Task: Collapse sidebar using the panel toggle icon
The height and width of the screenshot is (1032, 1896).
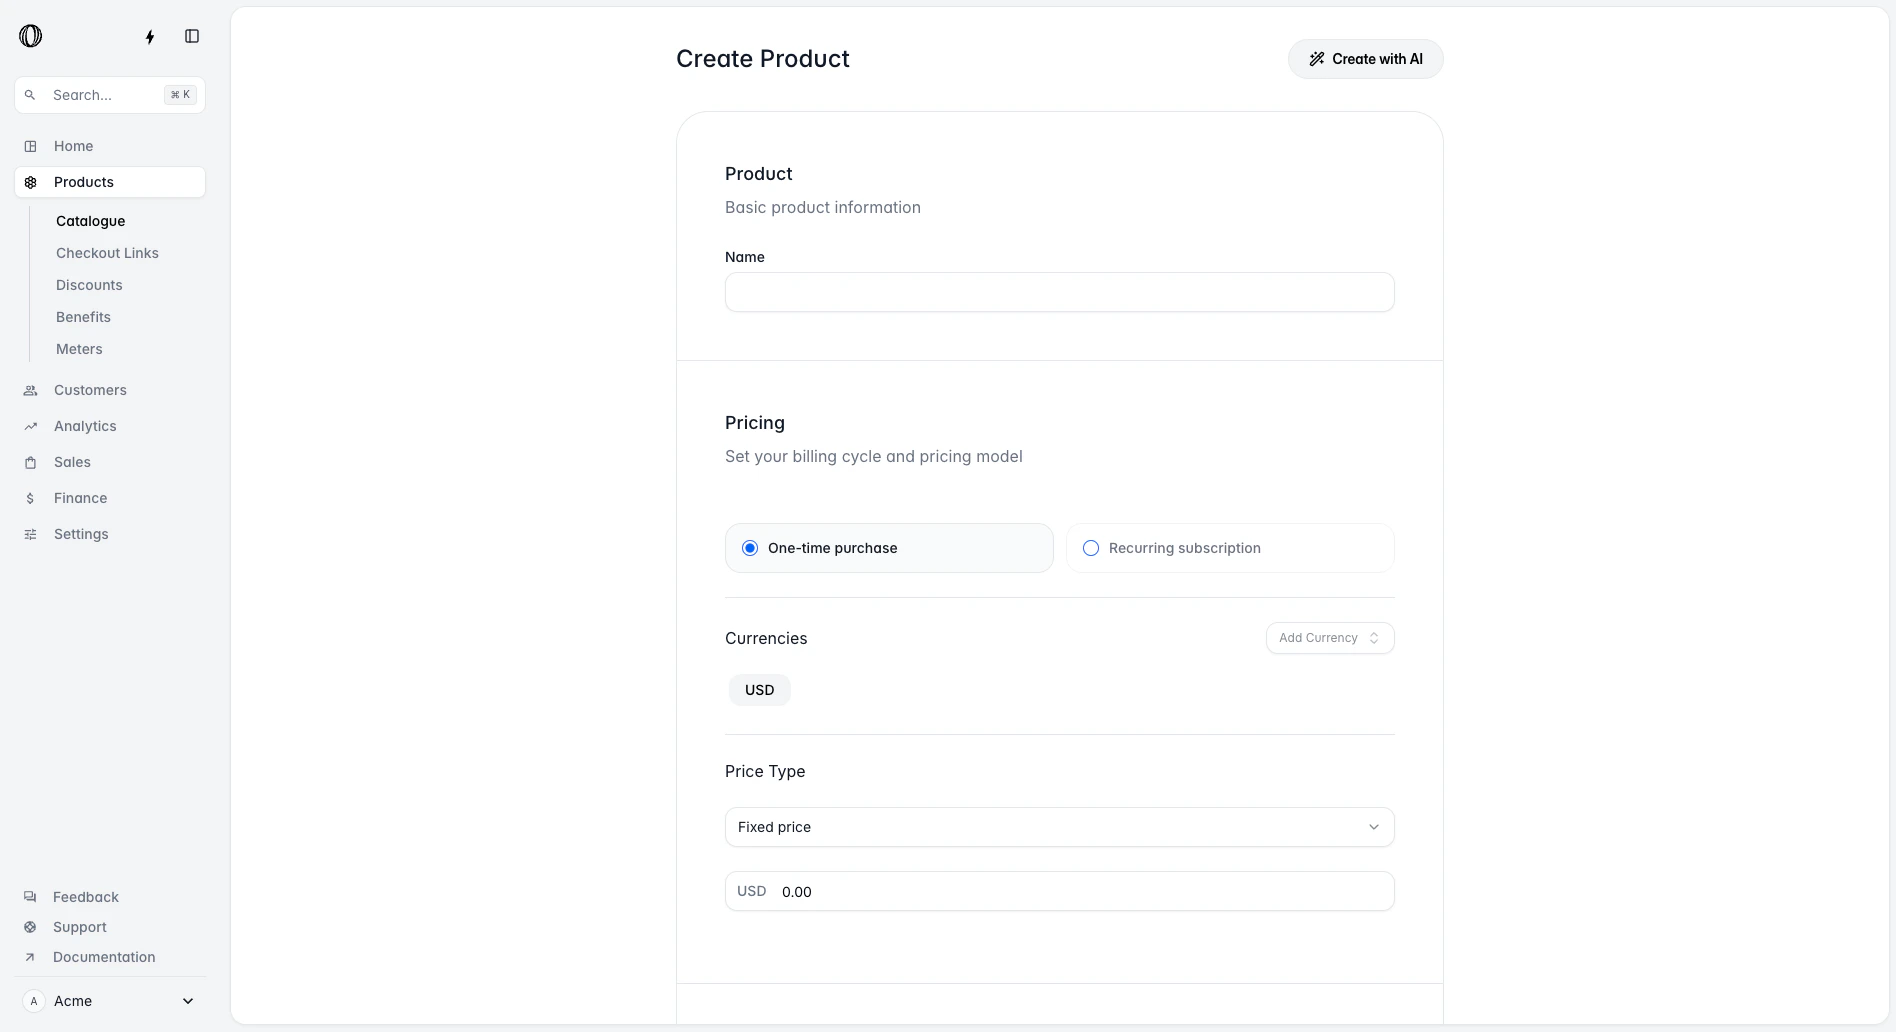Action: pos(192,37)
